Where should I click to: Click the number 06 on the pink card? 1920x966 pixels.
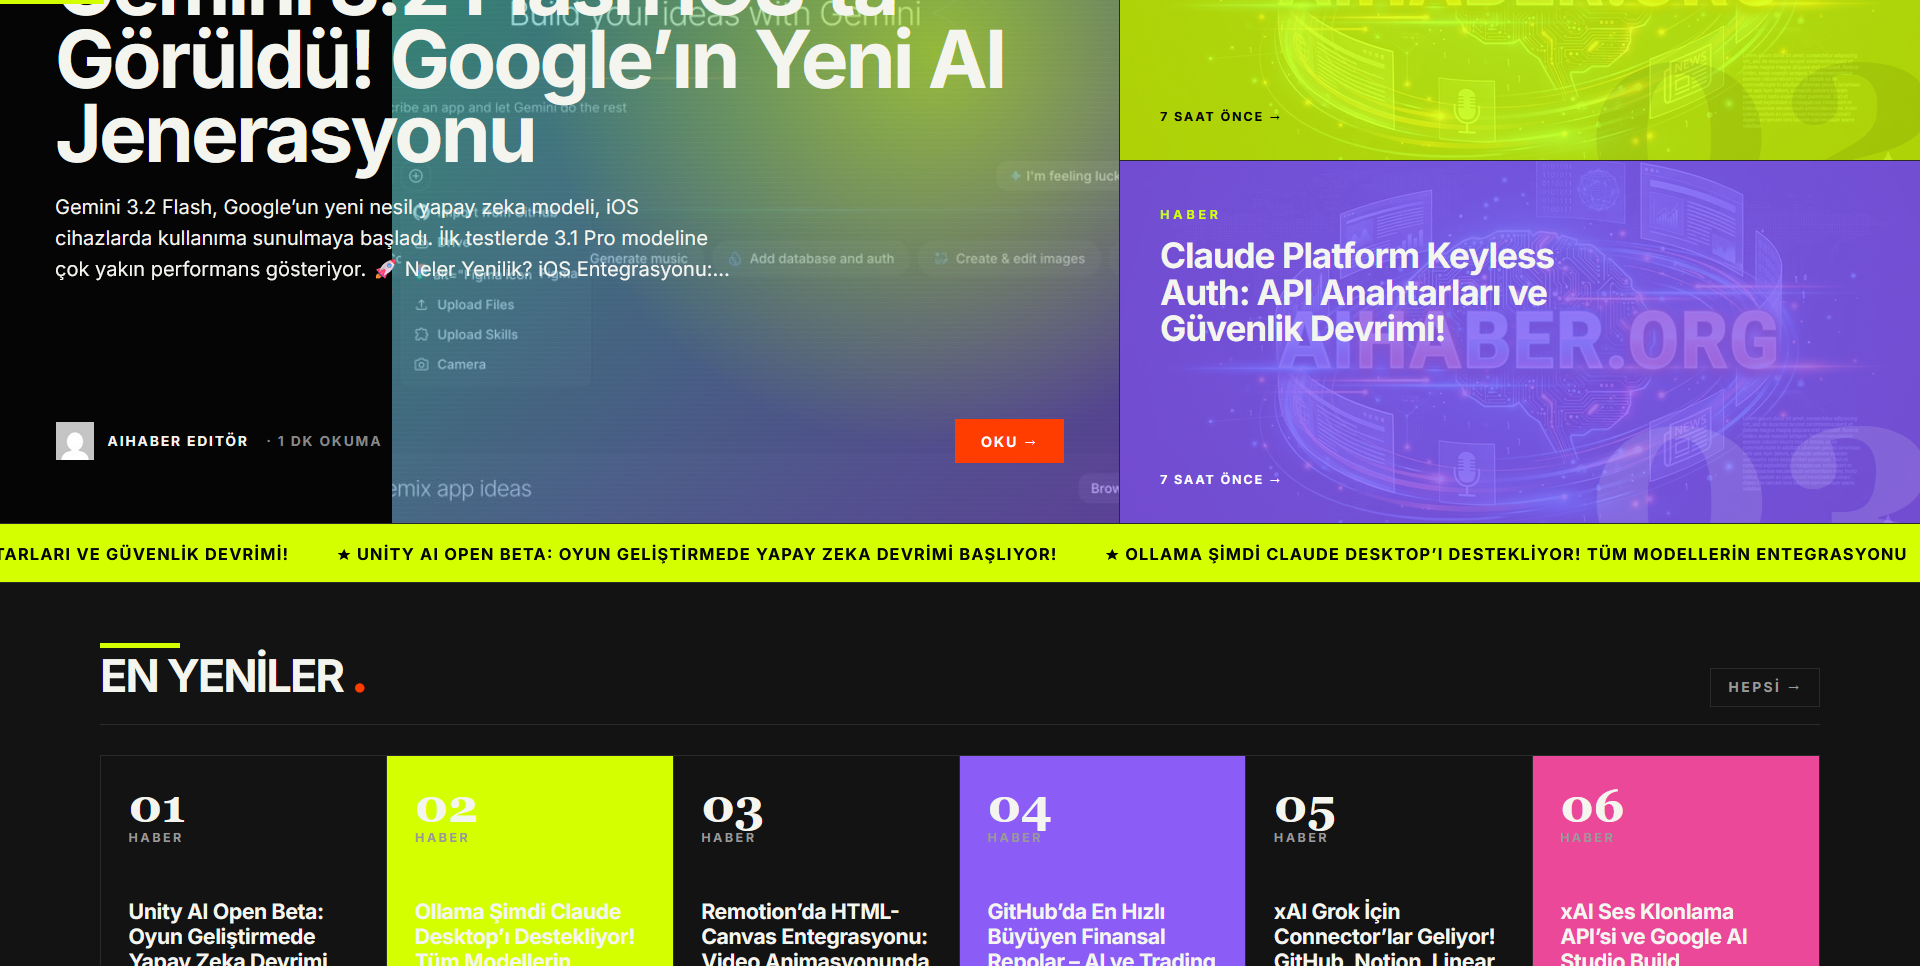1592,808
